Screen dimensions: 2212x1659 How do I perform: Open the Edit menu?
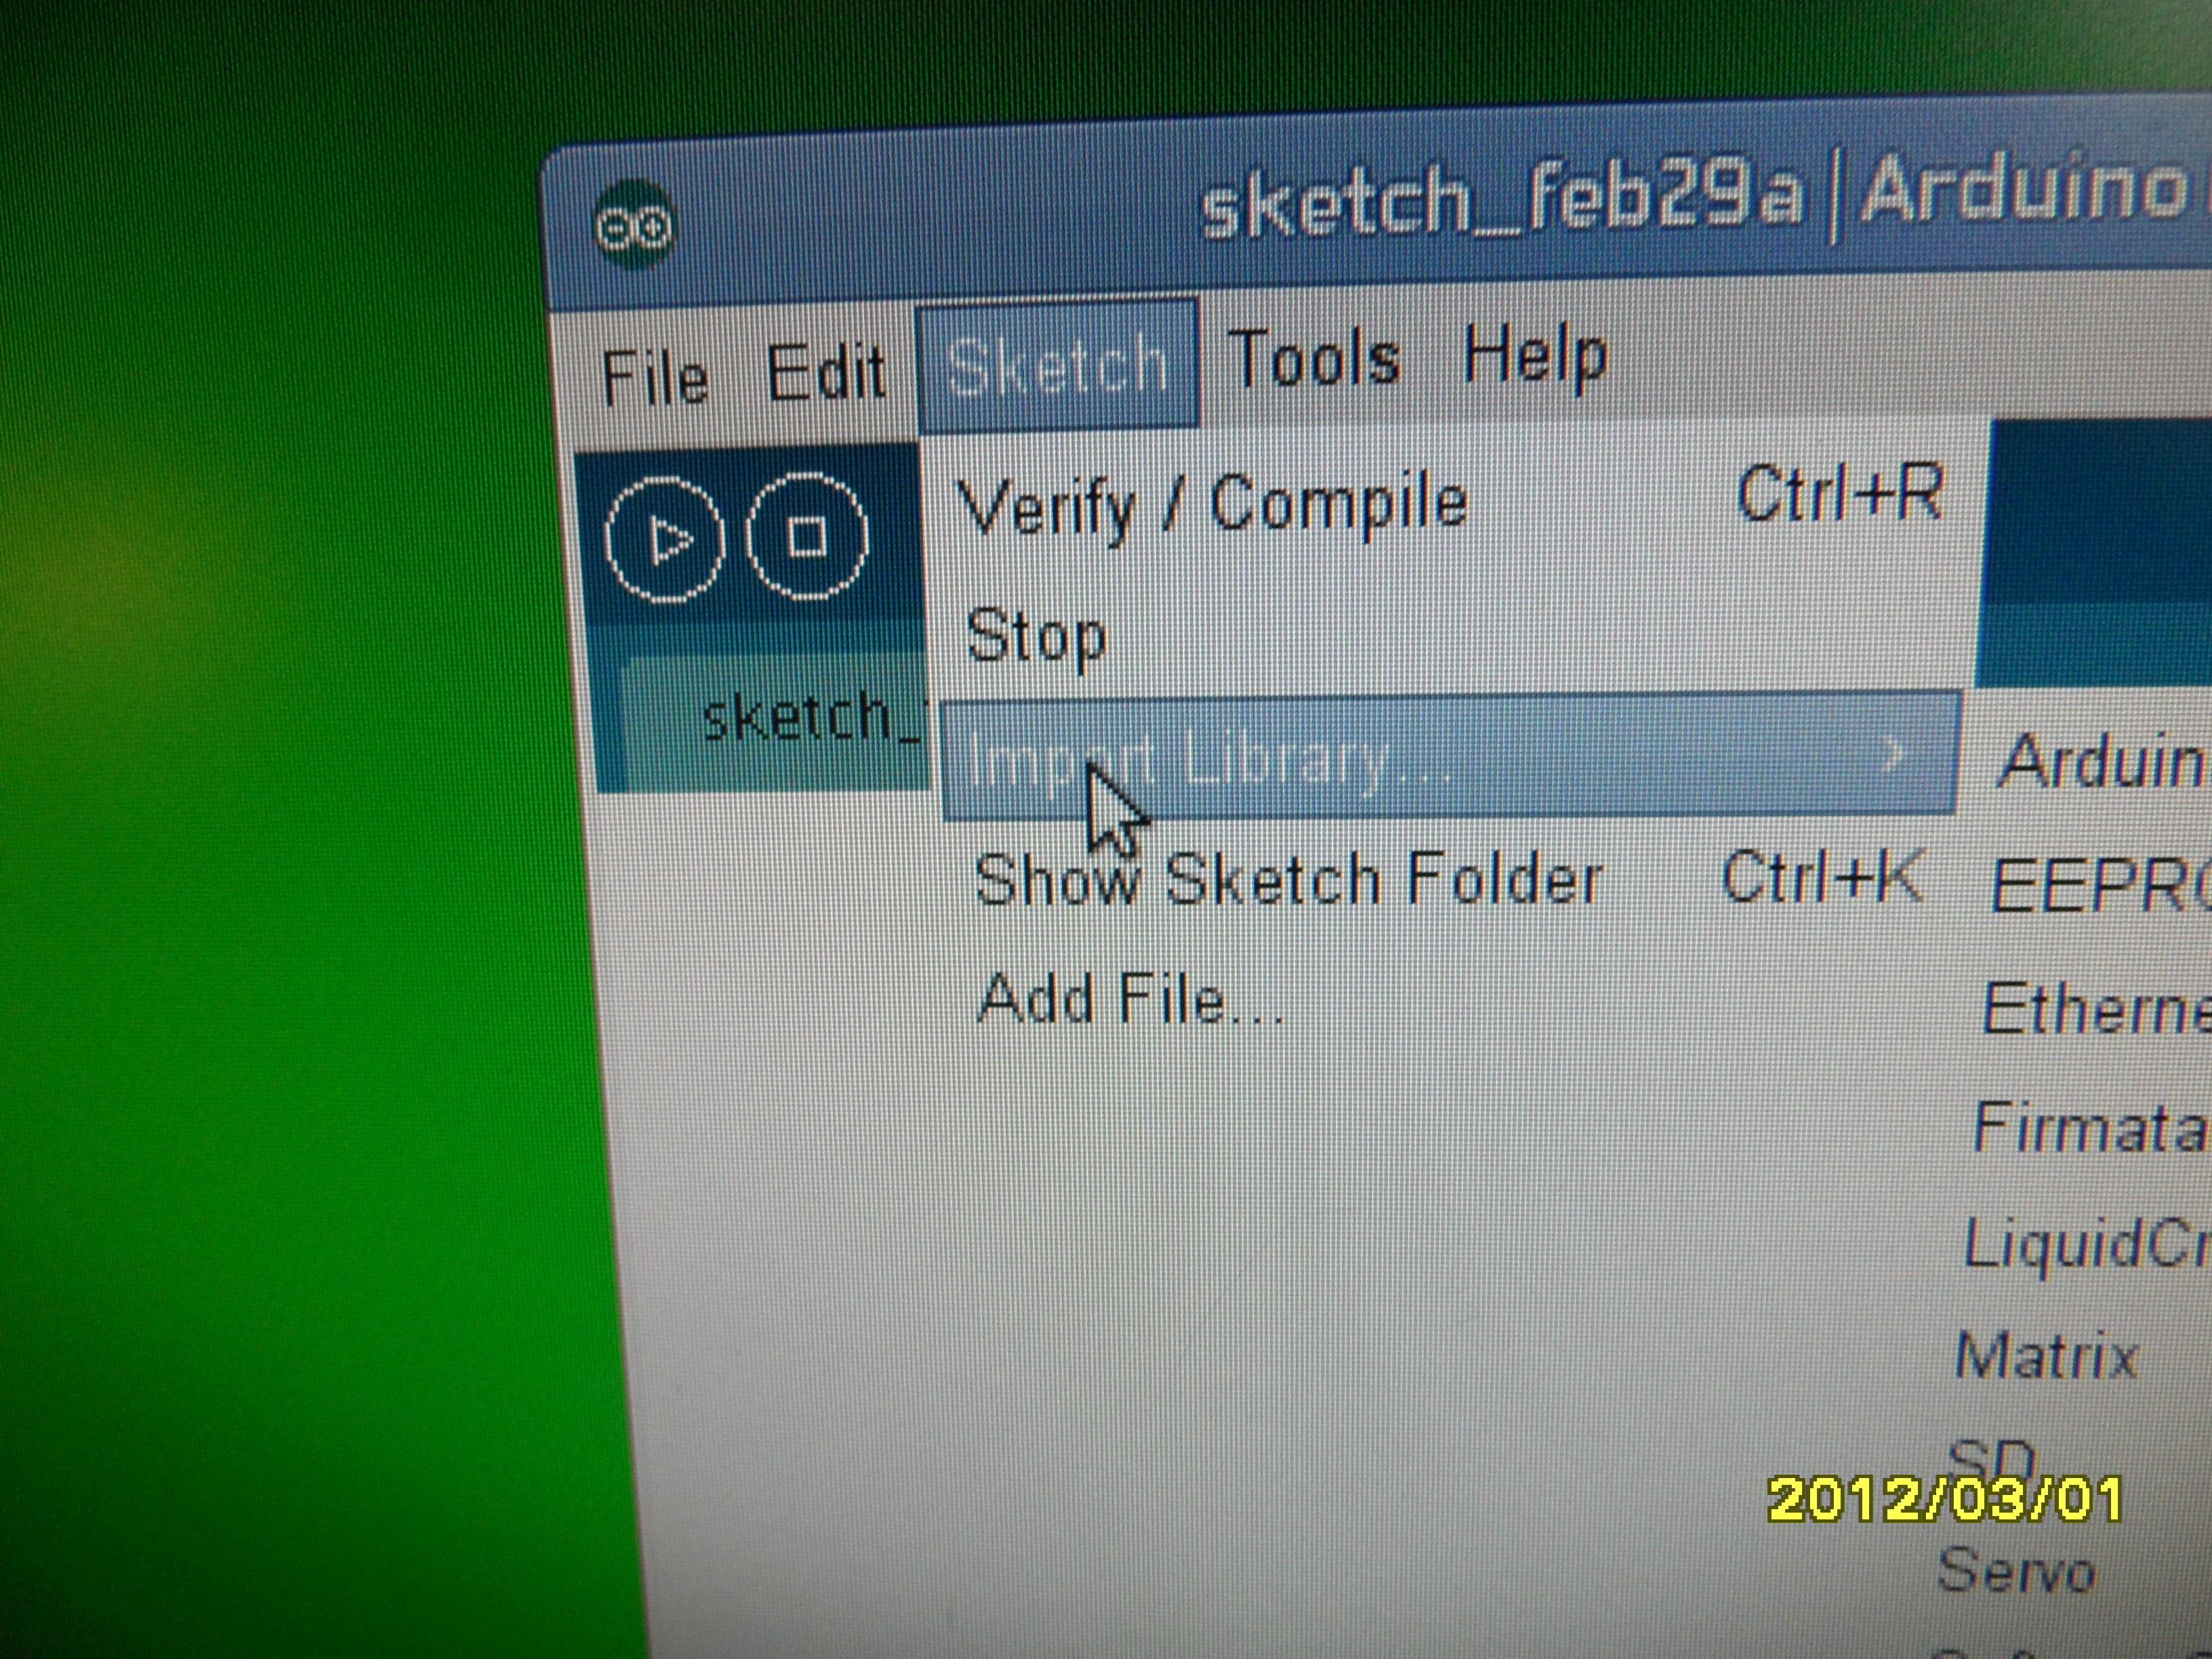[826, 373]
